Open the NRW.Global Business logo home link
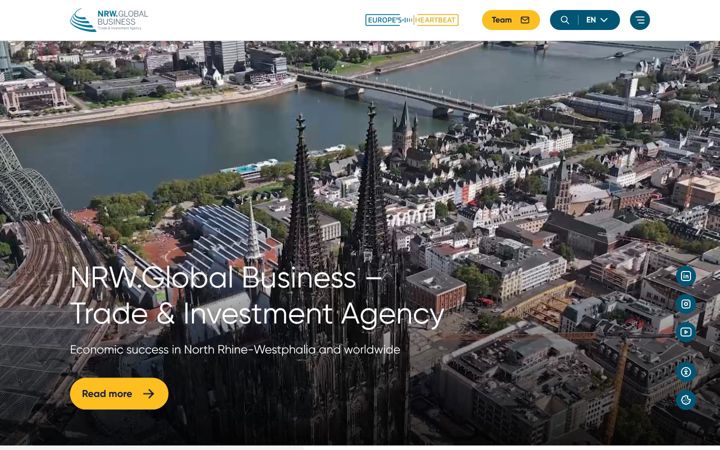This screenshot has height=450, width=720. 109,20
